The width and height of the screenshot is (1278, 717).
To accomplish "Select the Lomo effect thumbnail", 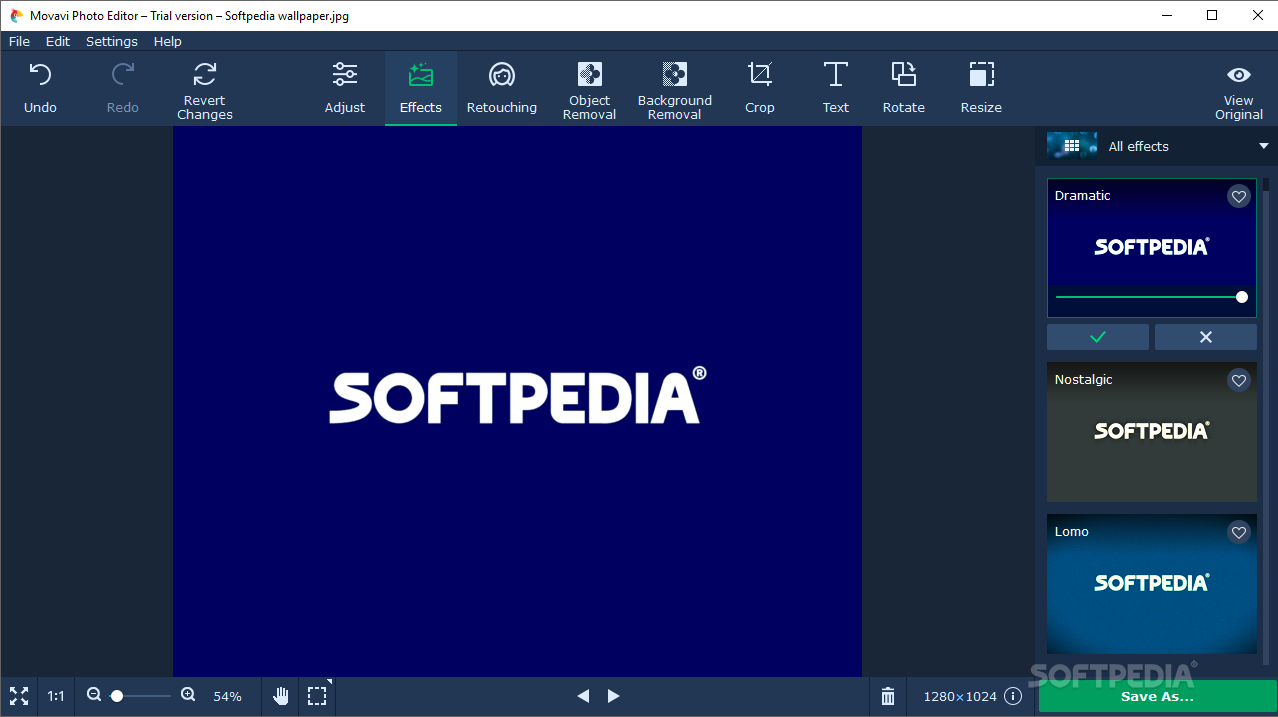I will coord(1152,584).
